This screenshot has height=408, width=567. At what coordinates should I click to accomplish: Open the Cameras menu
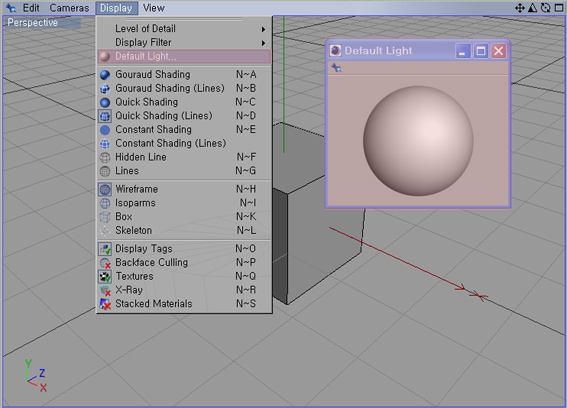(x=69, y=8)
